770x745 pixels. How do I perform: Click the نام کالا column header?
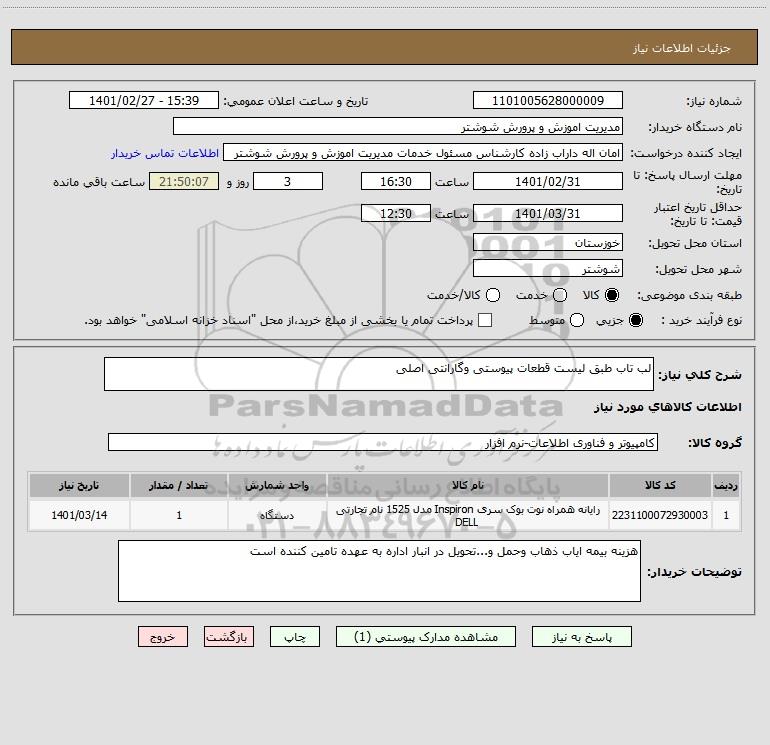(x=468, y=485)
